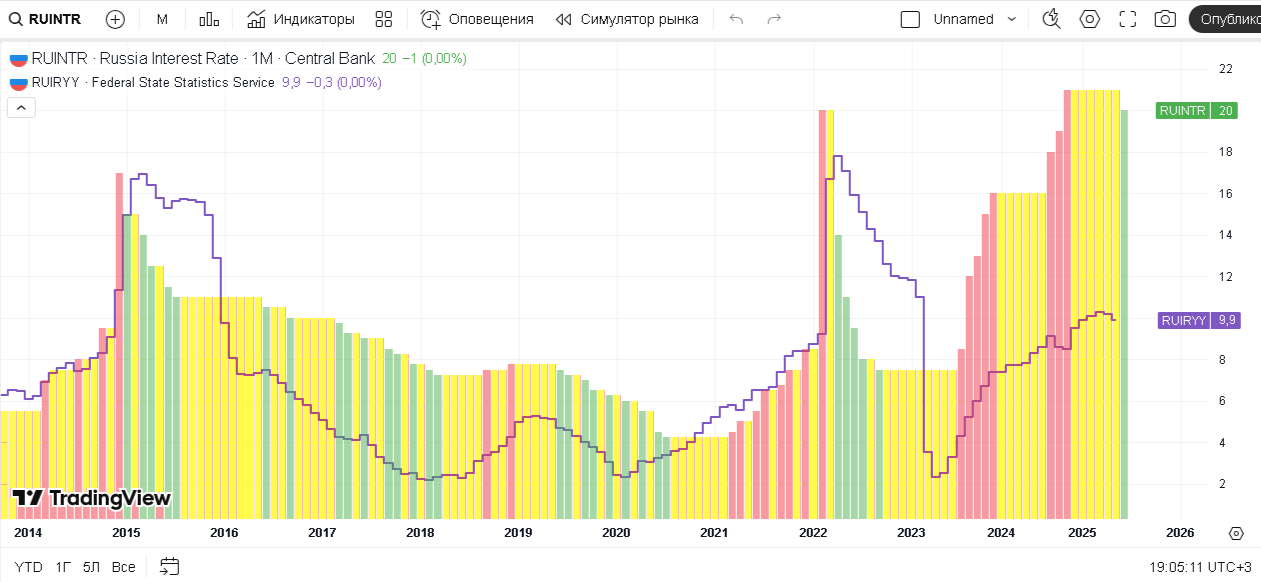Screen dimensions: 1261x582
Task: Click the Опубликовать button
Action: coord(1226,19)
